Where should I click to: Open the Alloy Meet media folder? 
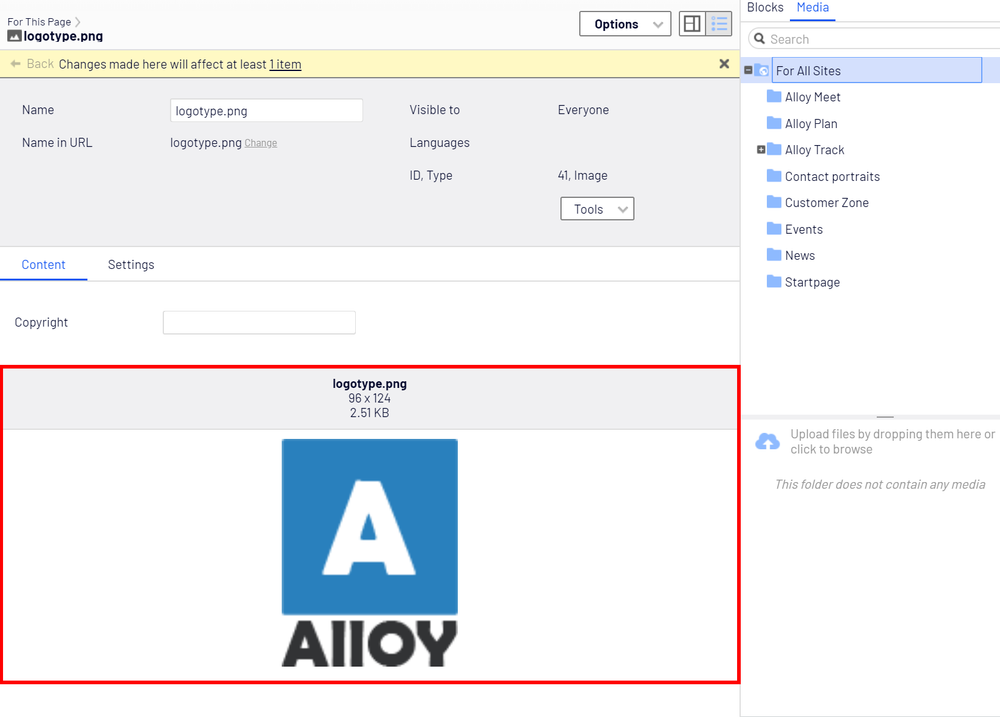pyautogui.click(x=814, y=96)
